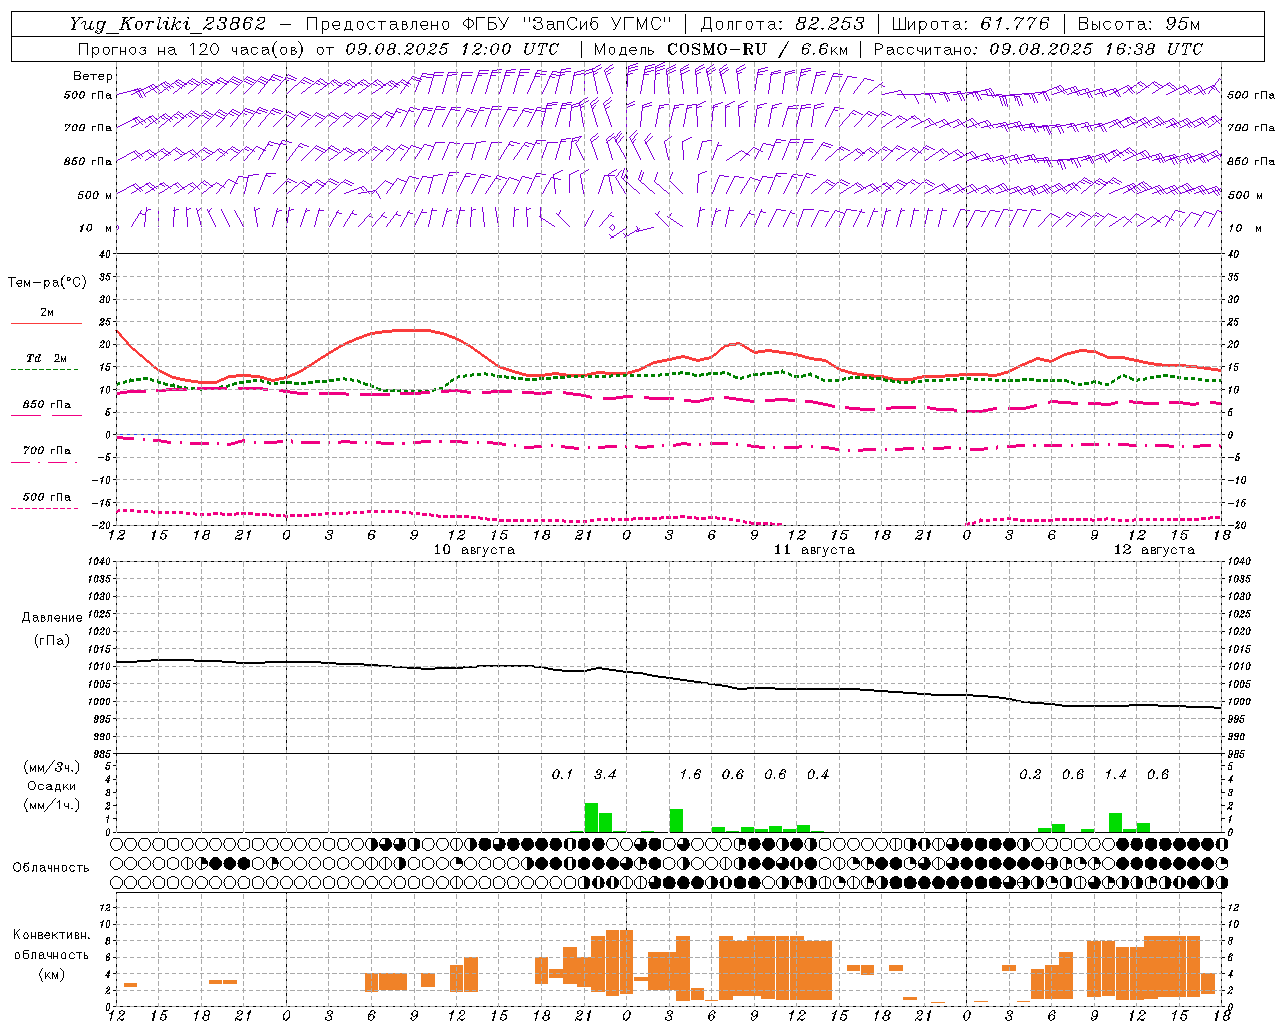1280x1024 pixels.
Task: Click the model name COSMO-RU / 6.6км
Action: click(757, 49)
